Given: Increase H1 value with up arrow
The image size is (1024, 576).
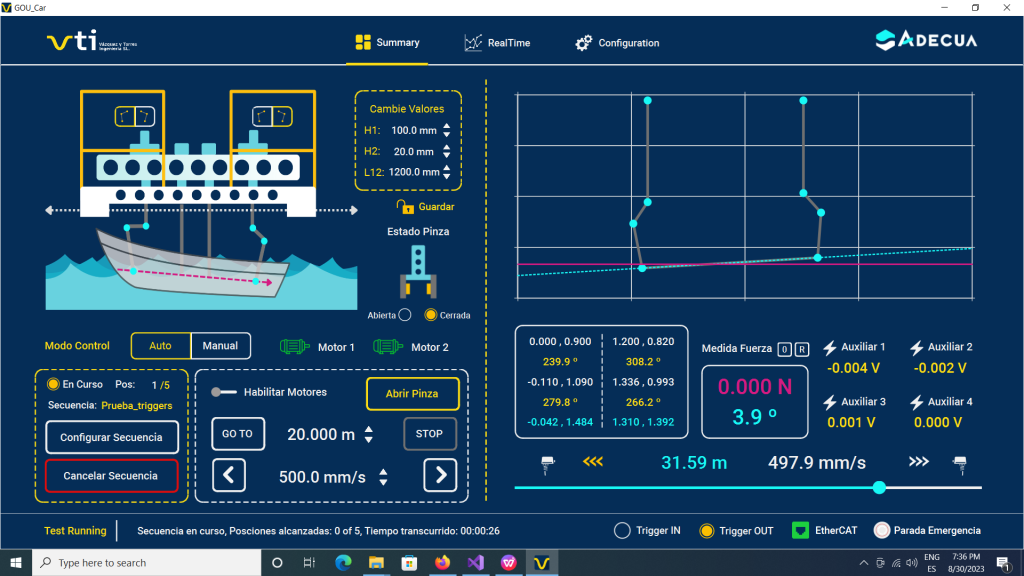Looking at the screenshot, I should tap(446, 126).
